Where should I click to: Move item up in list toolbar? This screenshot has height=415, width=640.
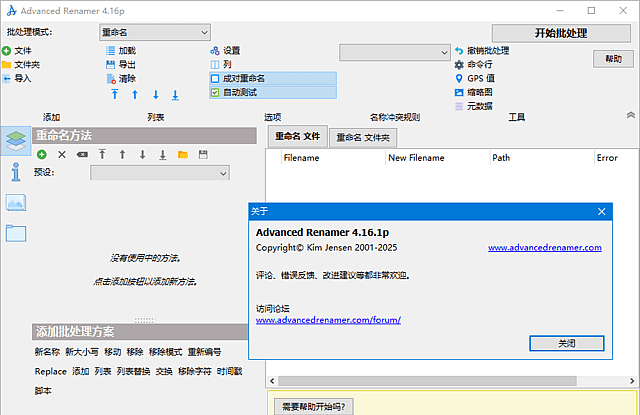click(x=135, y=95)
